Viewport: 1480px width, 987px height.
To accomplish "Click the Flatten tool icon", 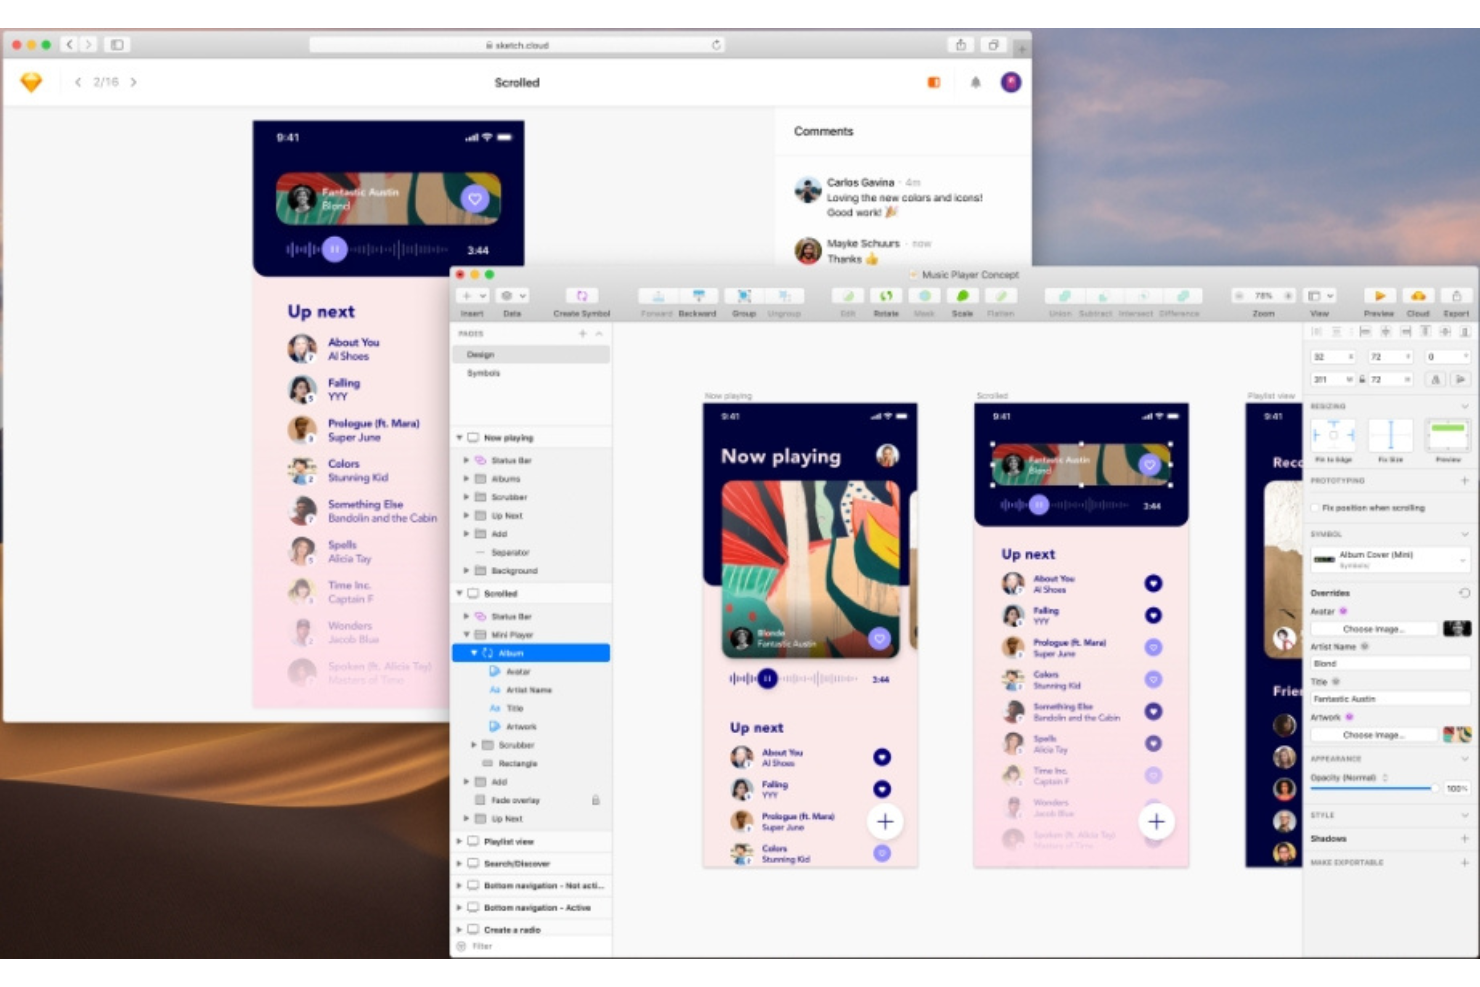I will coord(1000,296).
